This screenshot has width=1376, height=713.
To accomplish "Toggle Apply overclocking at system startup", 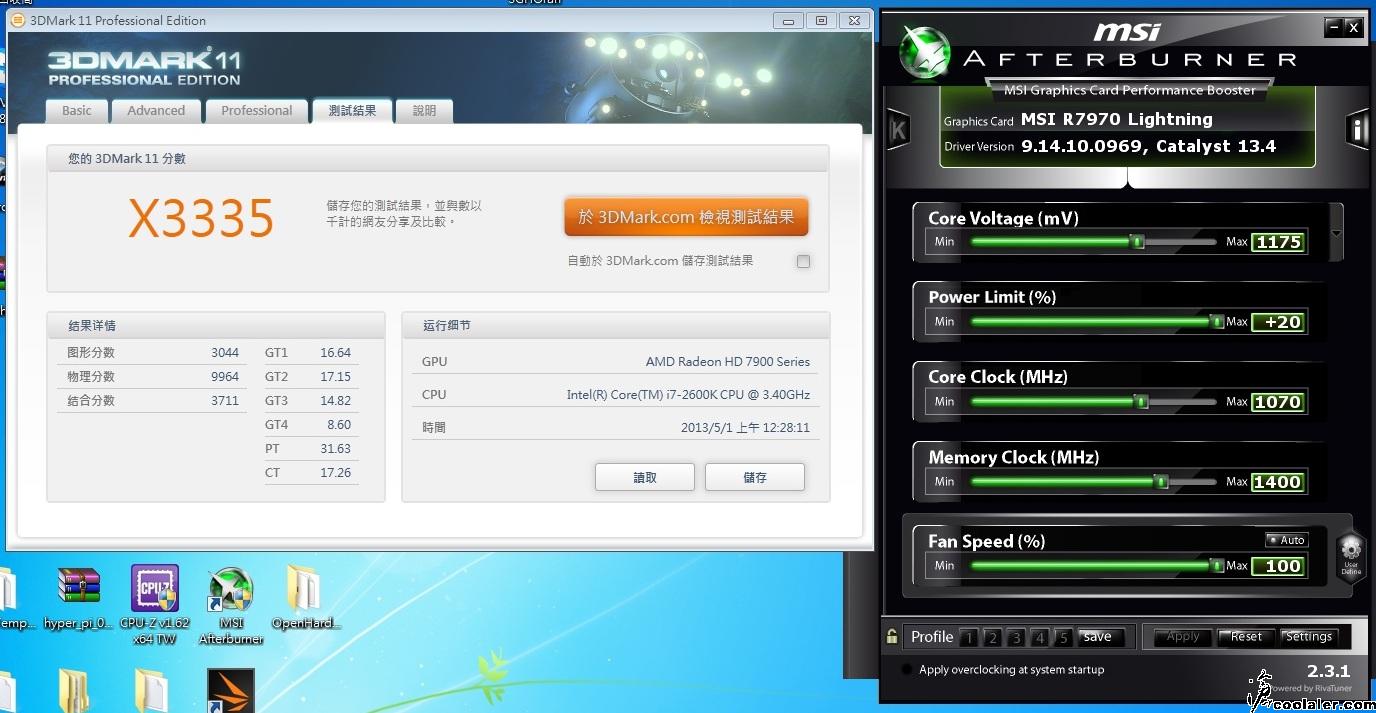I will [907, 670].
